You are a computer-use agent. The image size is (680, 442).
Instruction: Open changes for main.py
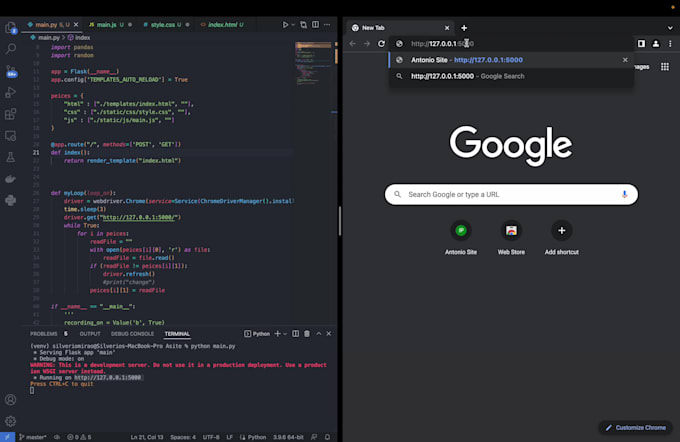(304, 25)
